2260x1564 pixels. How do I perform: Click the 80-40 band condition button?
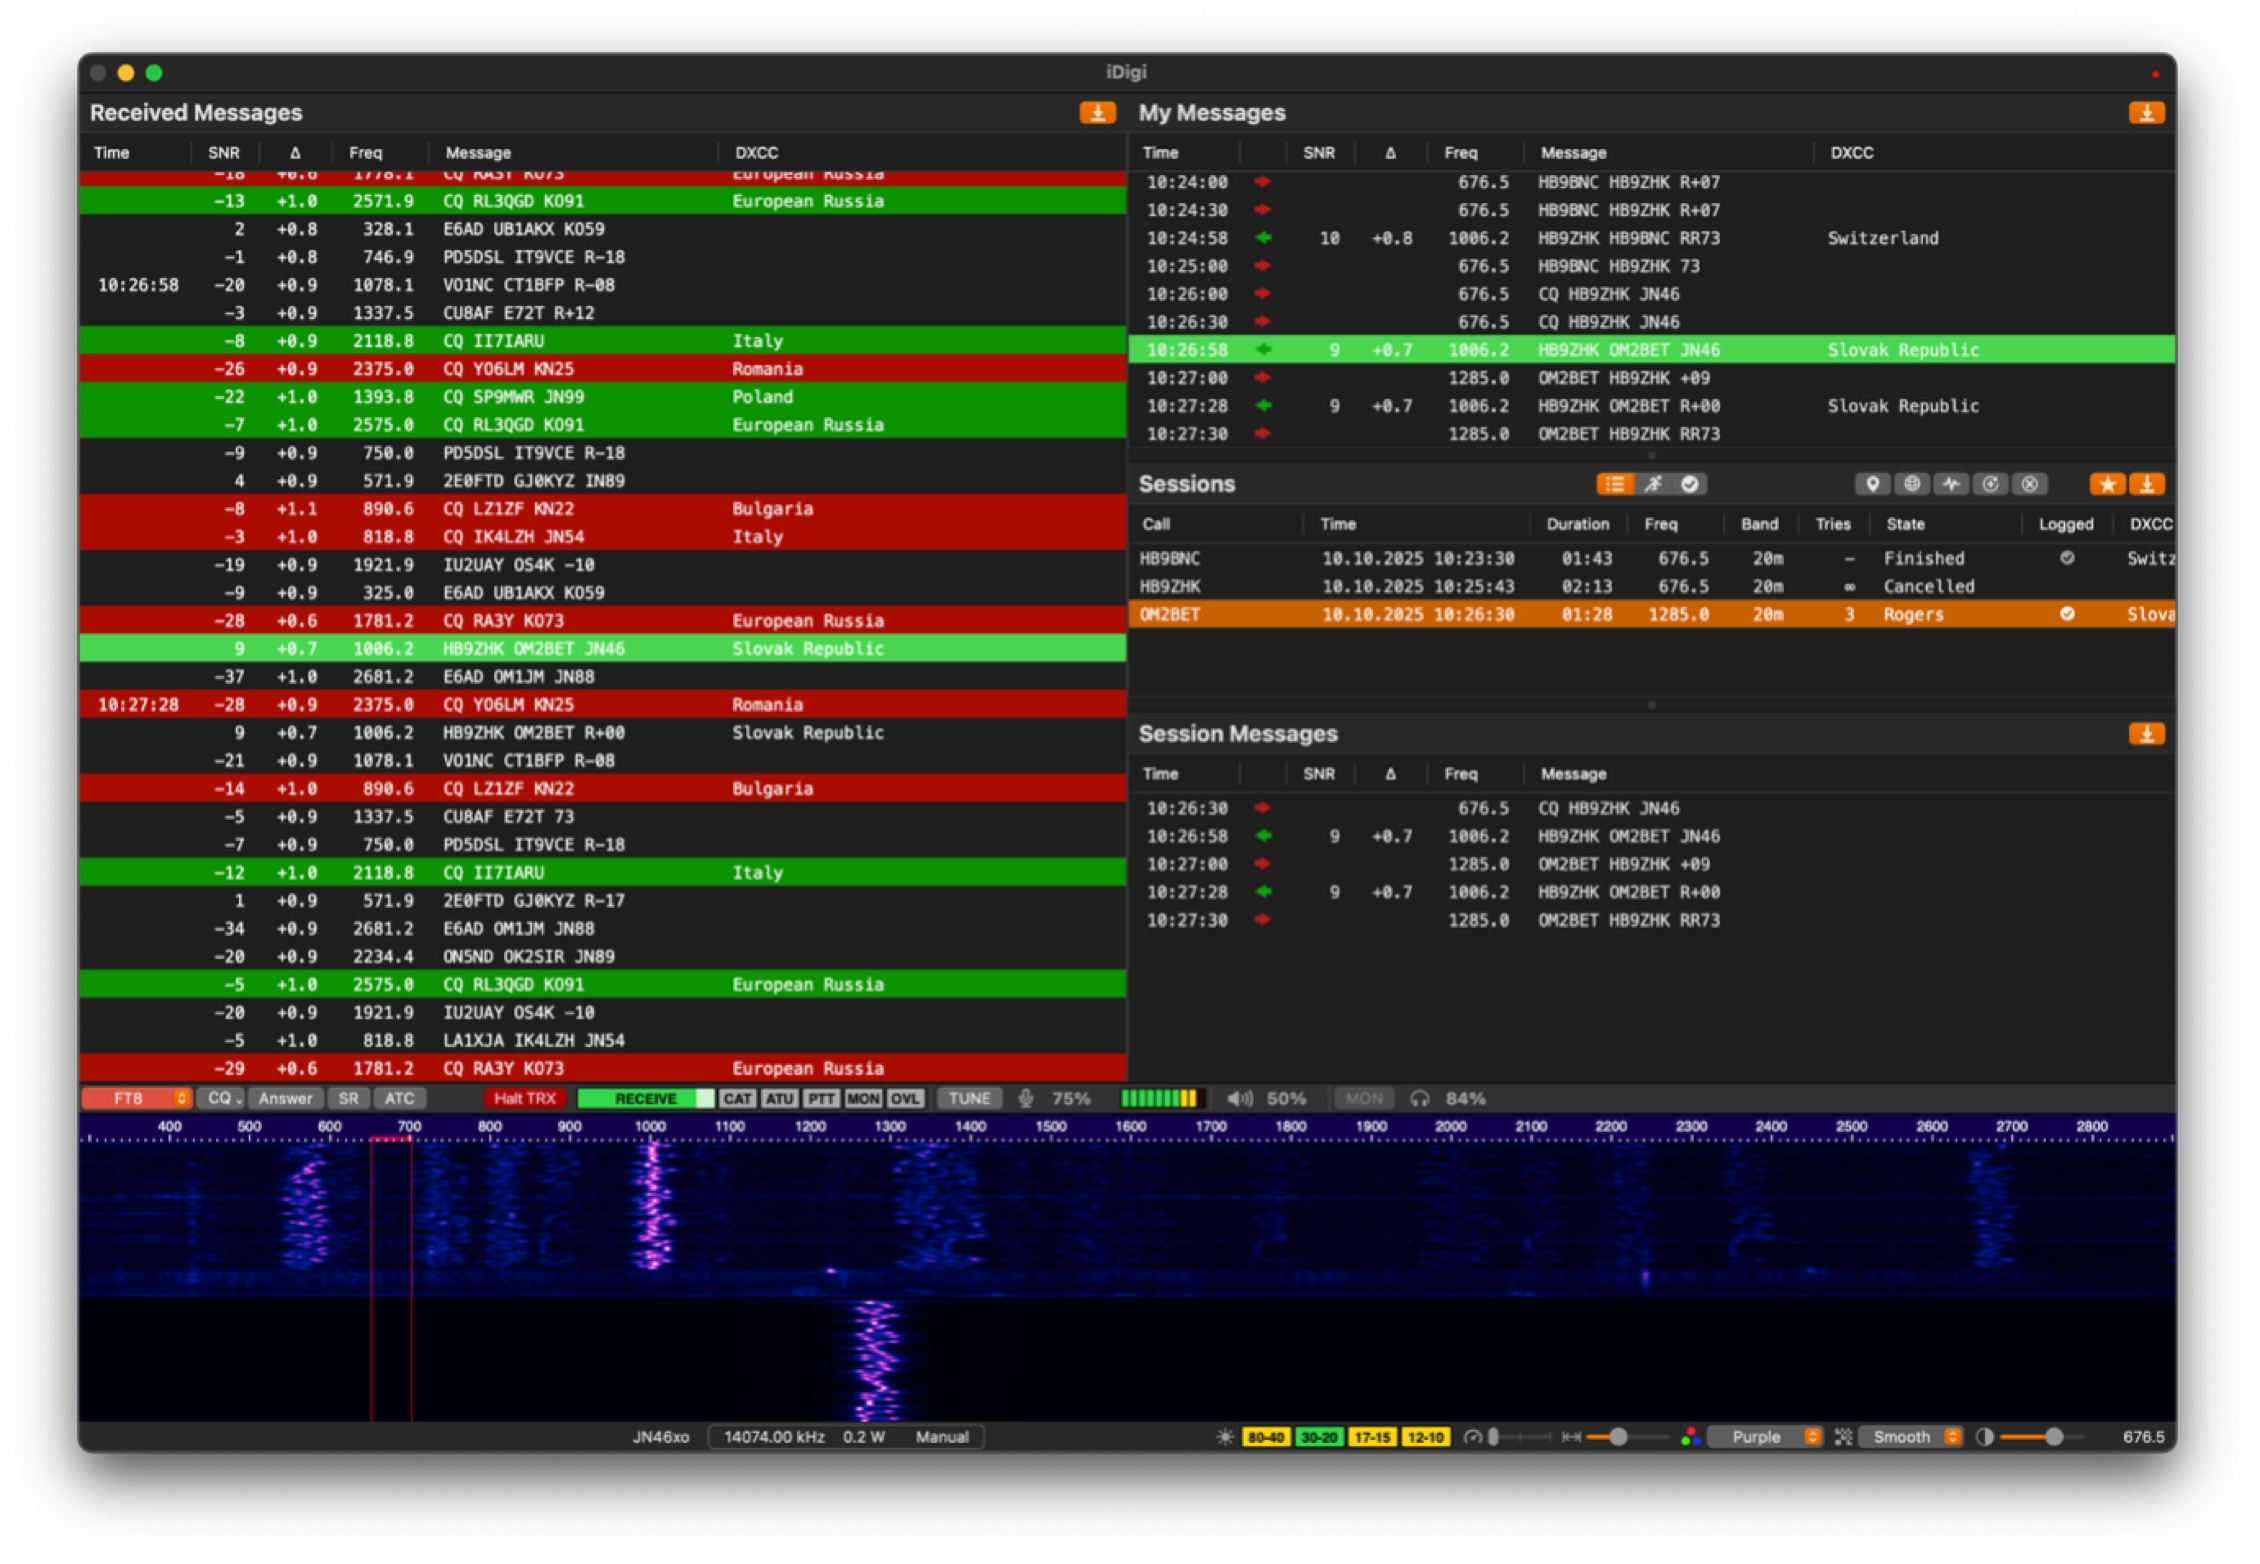pos(1266,1437)
